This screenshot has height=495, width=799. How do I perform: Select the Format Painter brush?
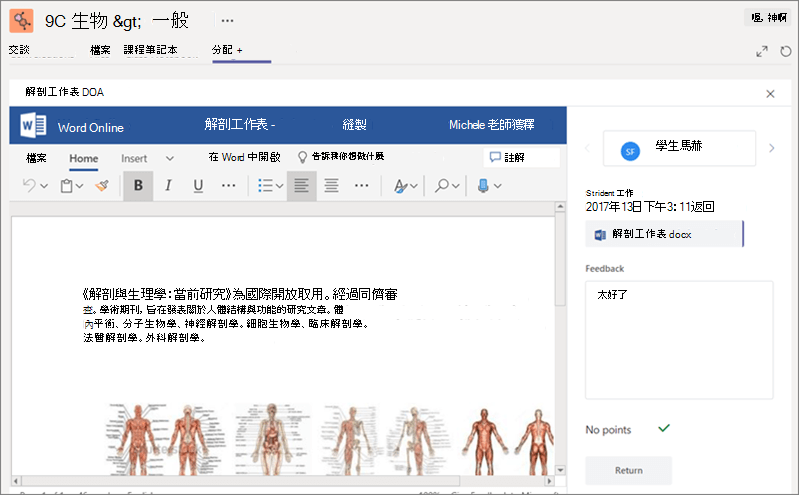[x=102, y=186]
